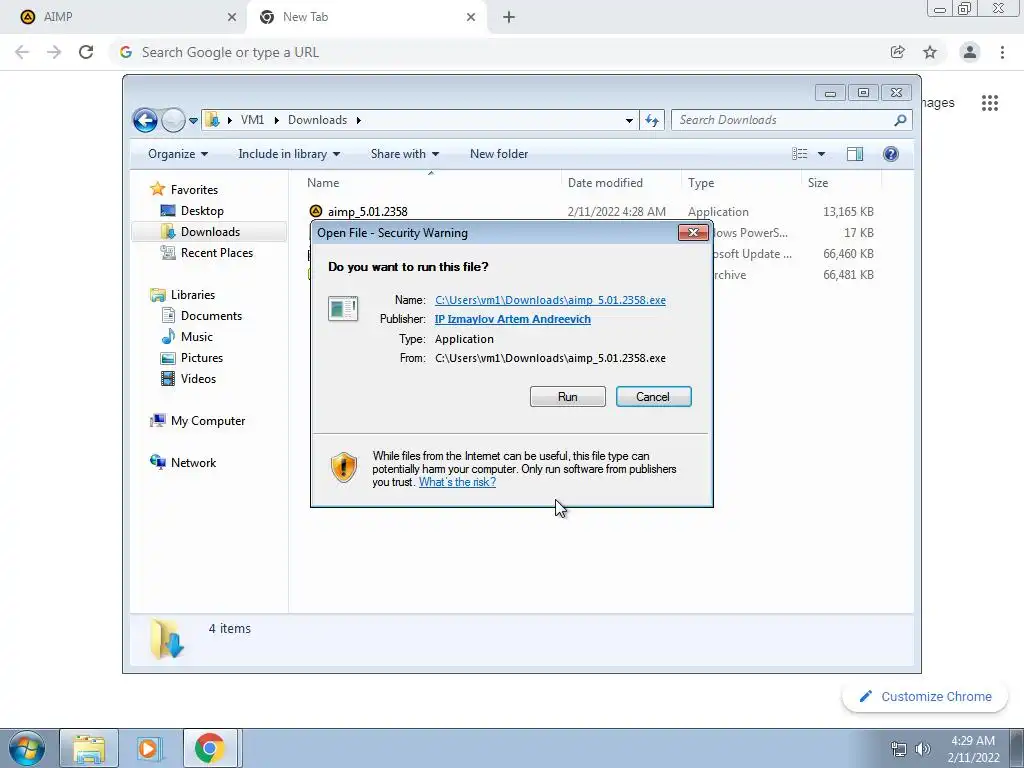Bookmark this tab with the star icon
This screenshot has width=1024, height=768.
click(x=930, y=52)
